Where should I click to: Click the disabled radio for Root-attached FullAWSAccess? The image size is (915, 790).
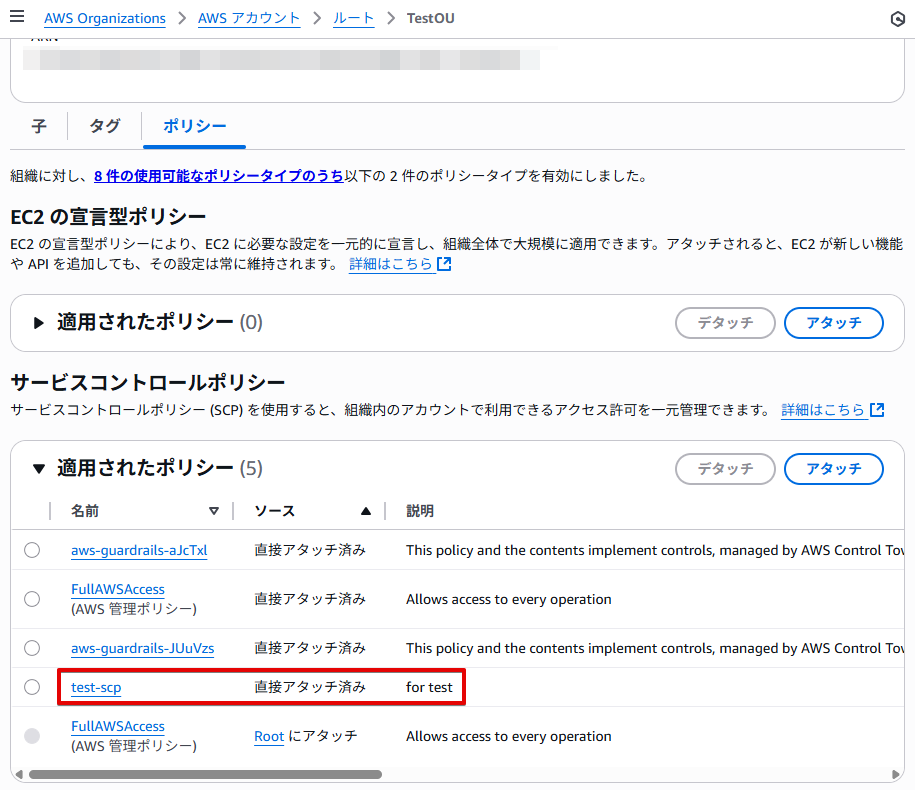coord(32,736)
